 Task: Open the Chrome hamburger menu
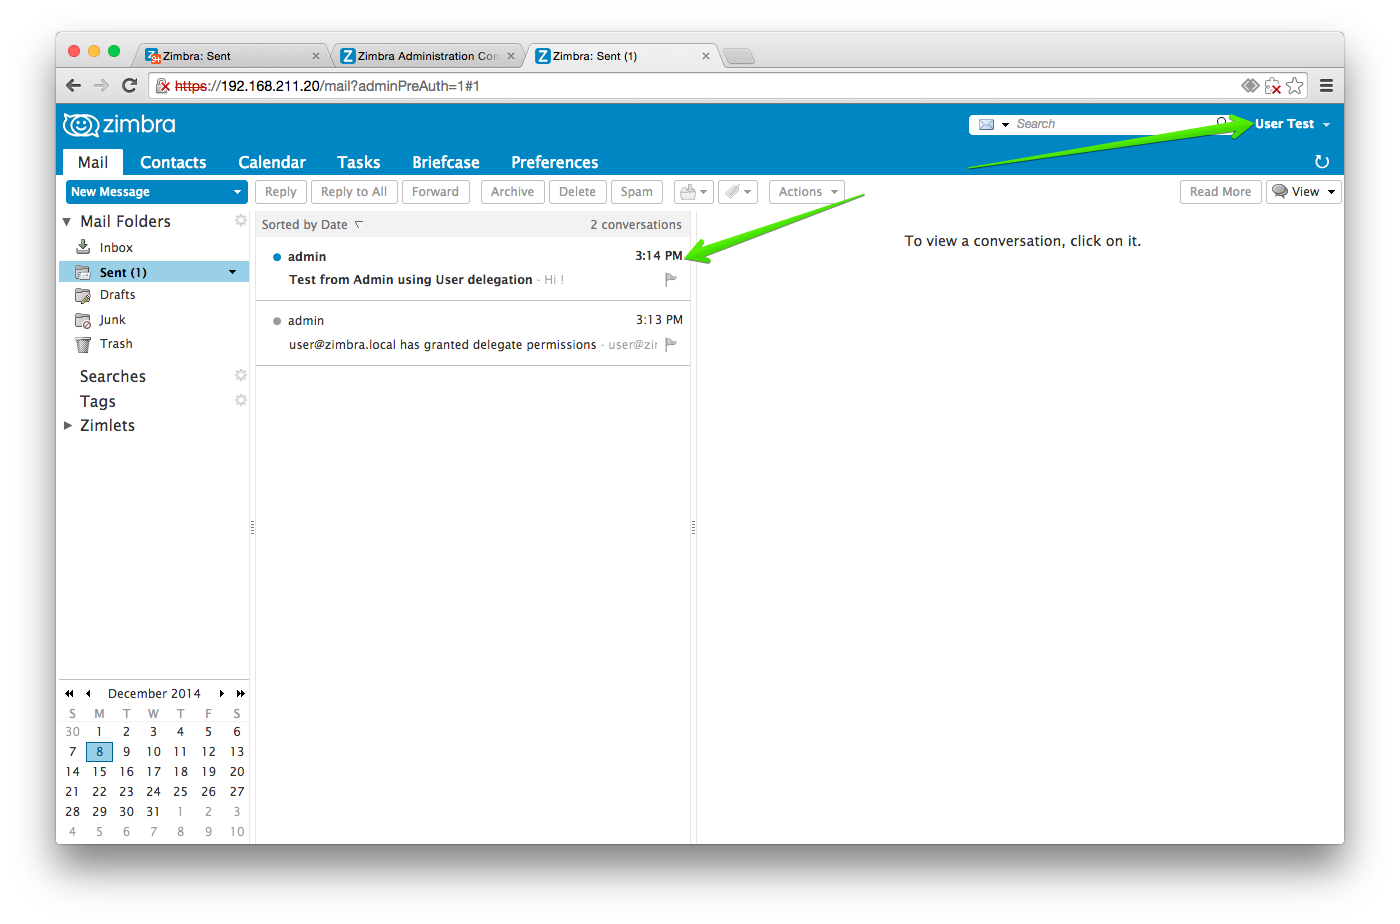tap(1326, 86)
